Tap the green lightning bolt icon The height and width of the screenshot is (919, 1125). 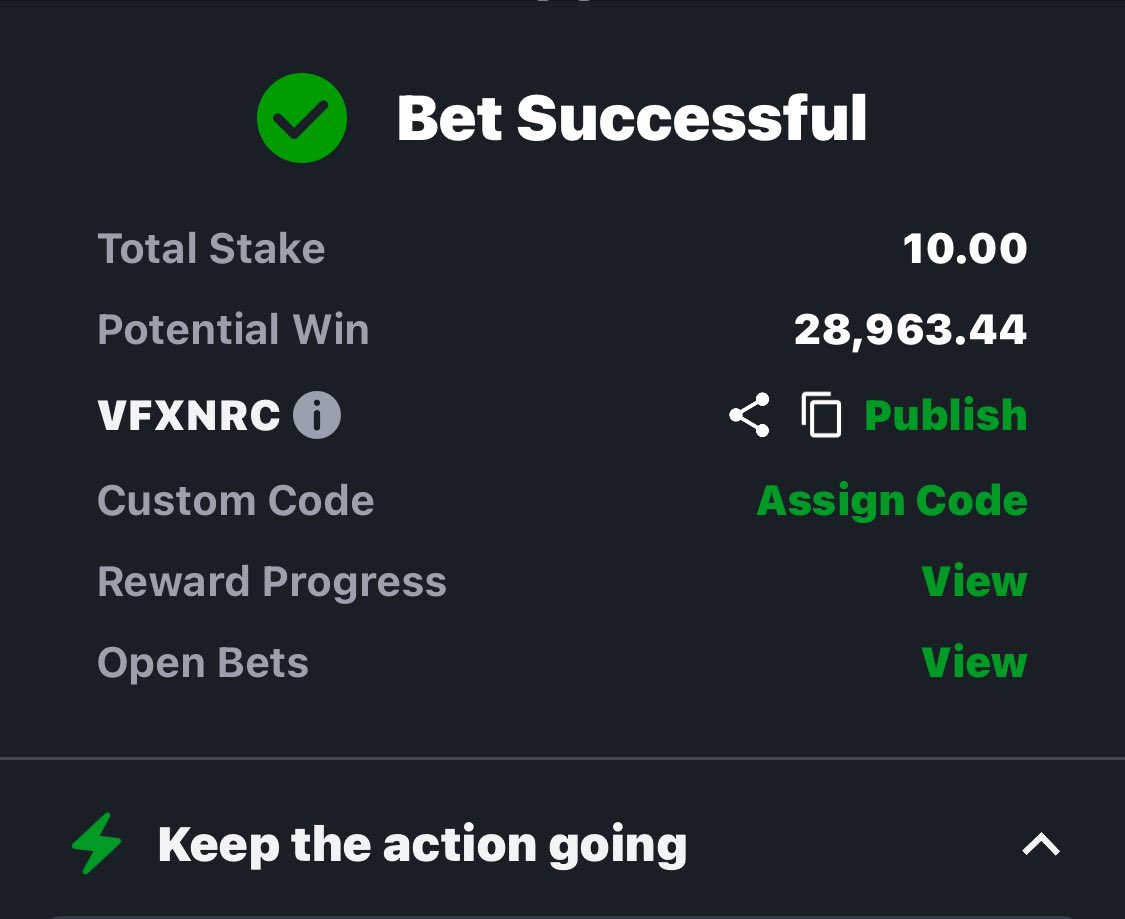[x=97, y=844]
